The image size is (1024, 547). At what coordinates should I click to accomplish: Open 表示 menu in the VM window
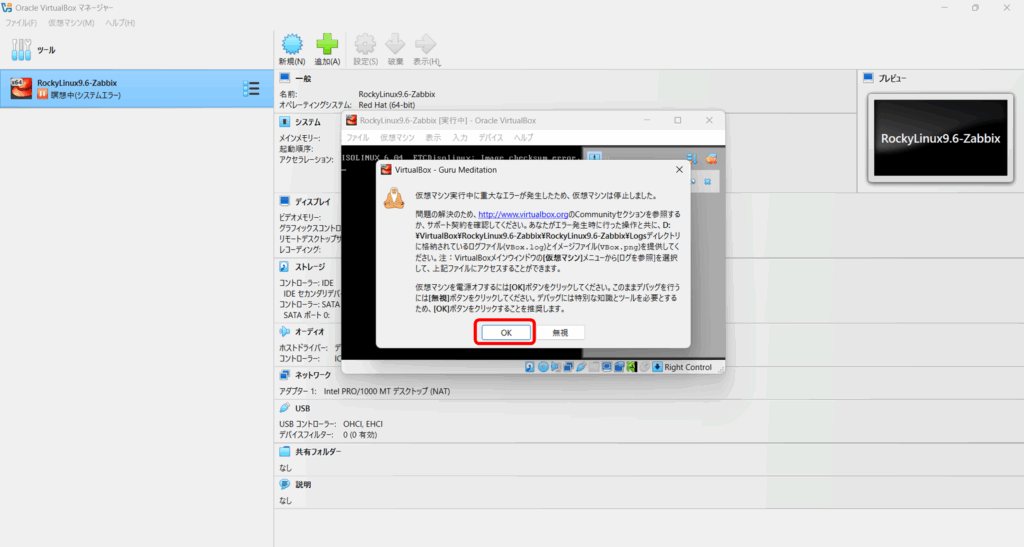pyautogui.click(x=433, y=138)
